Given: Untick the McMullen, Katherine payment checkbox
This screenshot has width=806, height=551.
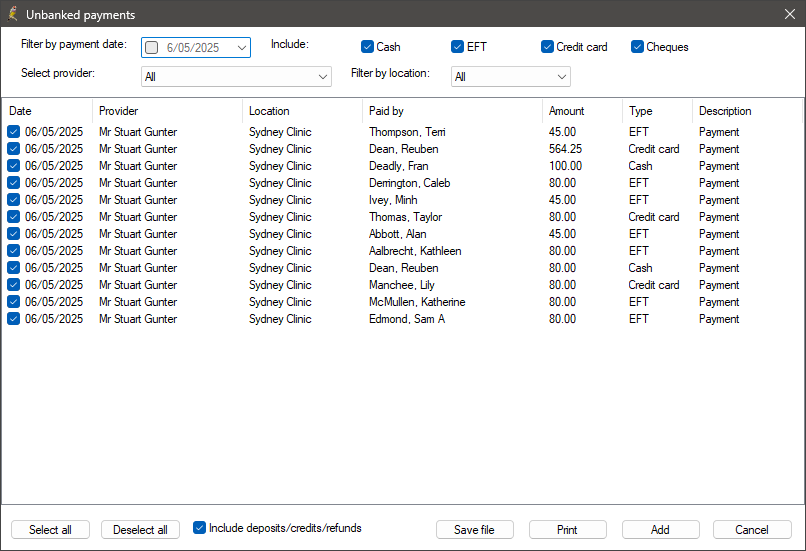Looking at the screenshot, I should (13, 302).
